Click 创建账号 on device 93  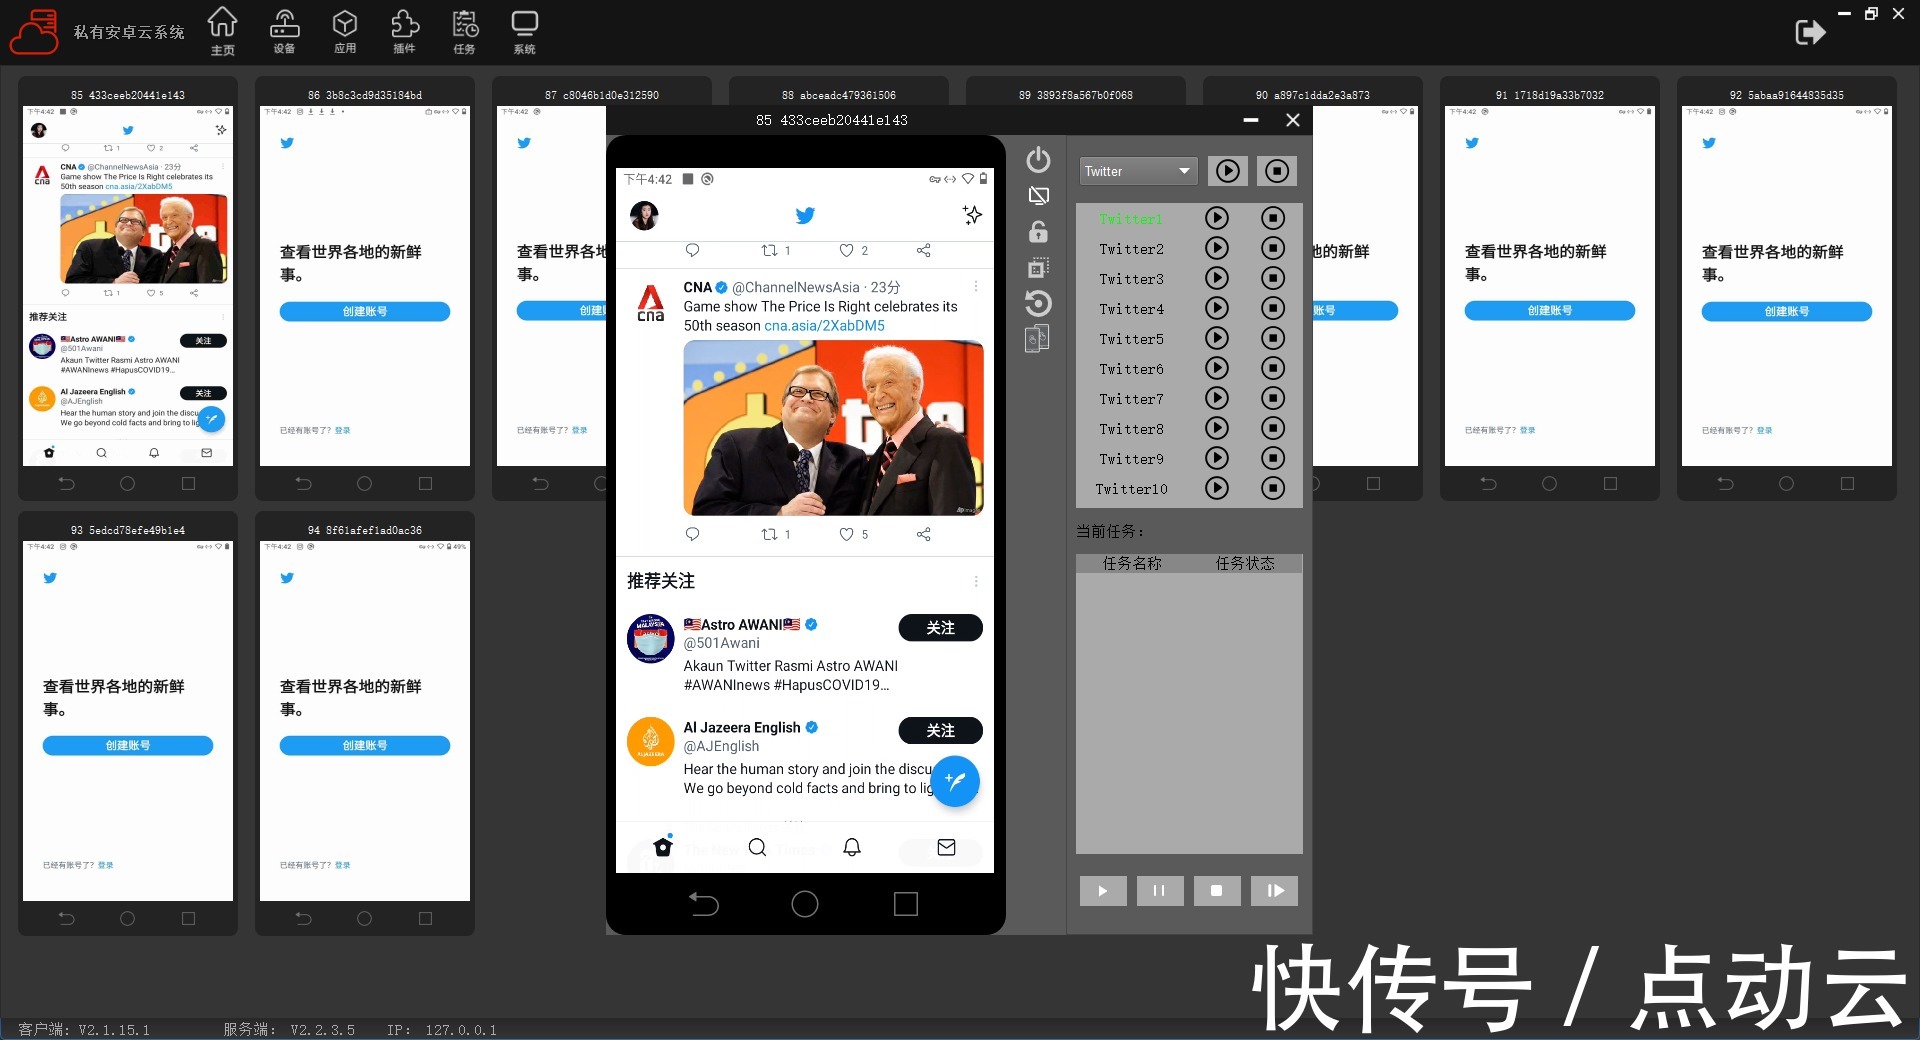point(128,746)
